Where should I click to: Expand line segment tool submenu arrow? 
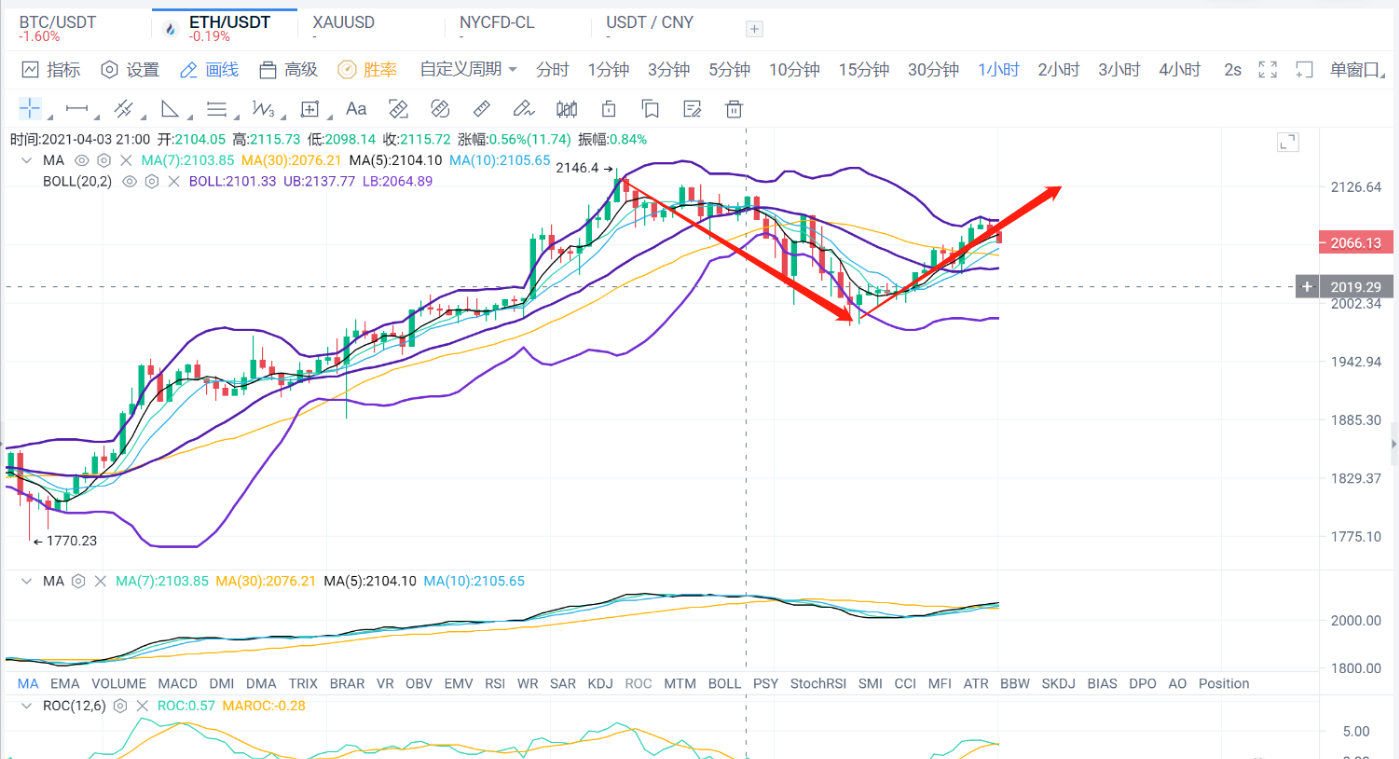pos(97,117)
